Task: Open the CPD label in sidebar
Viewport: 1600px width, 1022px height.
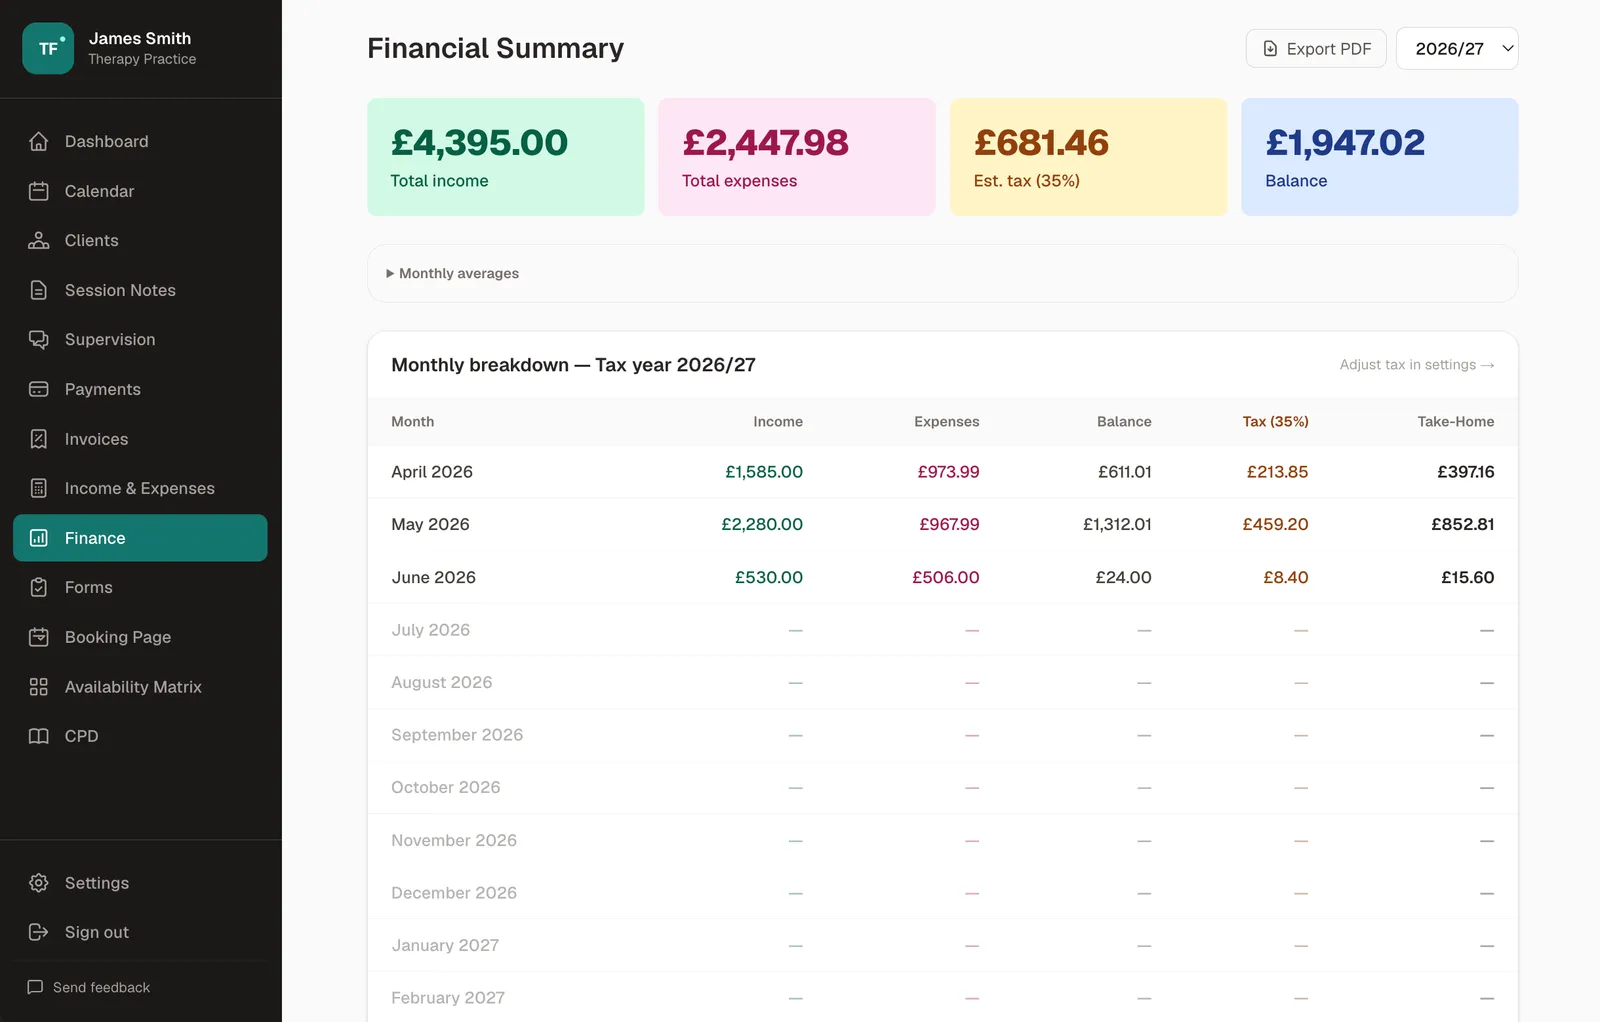Action: point(82,736)
